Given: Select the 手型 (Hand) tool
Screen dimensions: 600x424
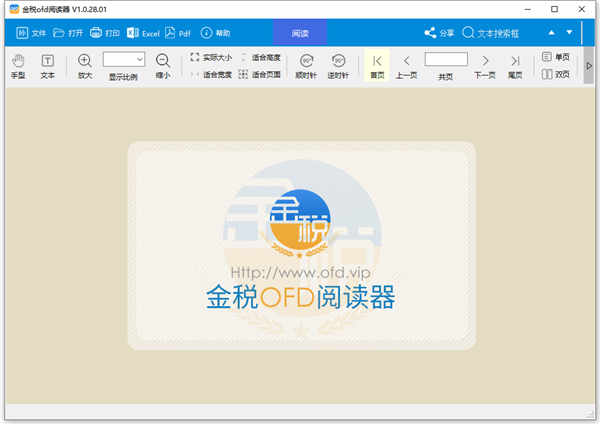Looking at the screenshot, I should tap(18, 66).
